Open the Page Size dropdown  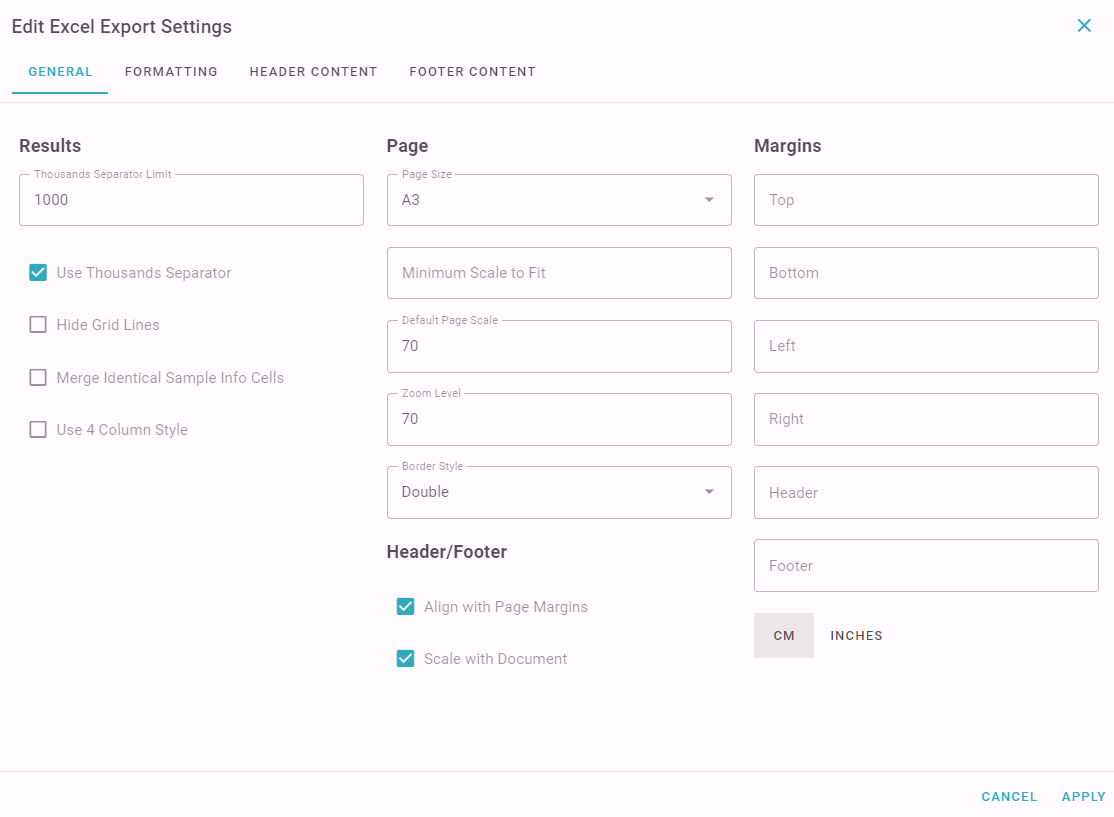pyautogui.click(x=559, y=200)
